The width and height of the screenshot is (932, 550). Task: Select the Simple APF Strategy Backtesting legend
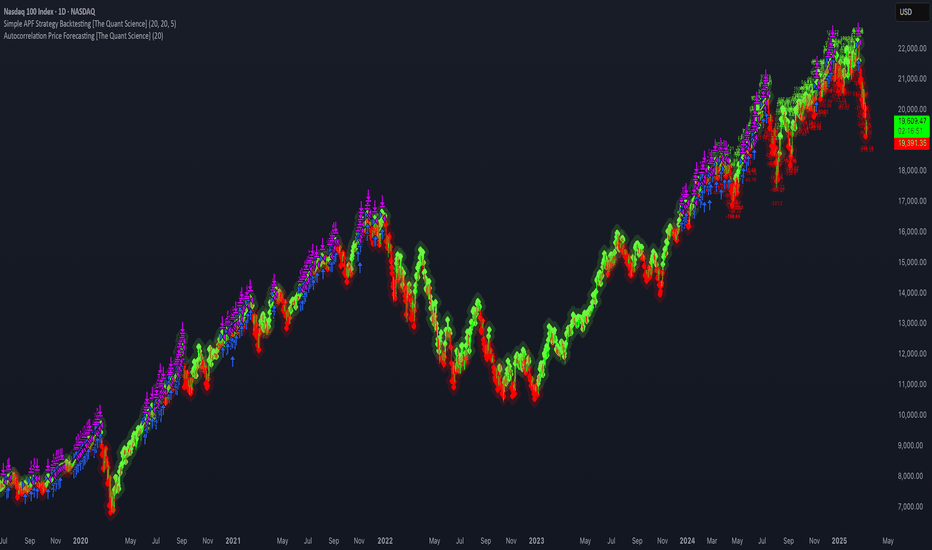pos(90,24)
